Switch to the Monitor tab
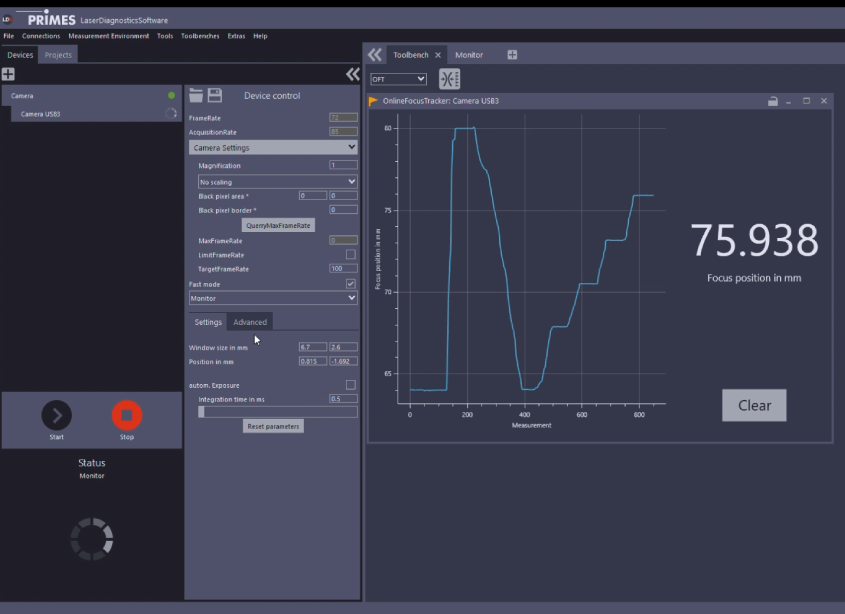The width and height of the screenshot is (845, 614). [469, 55]
